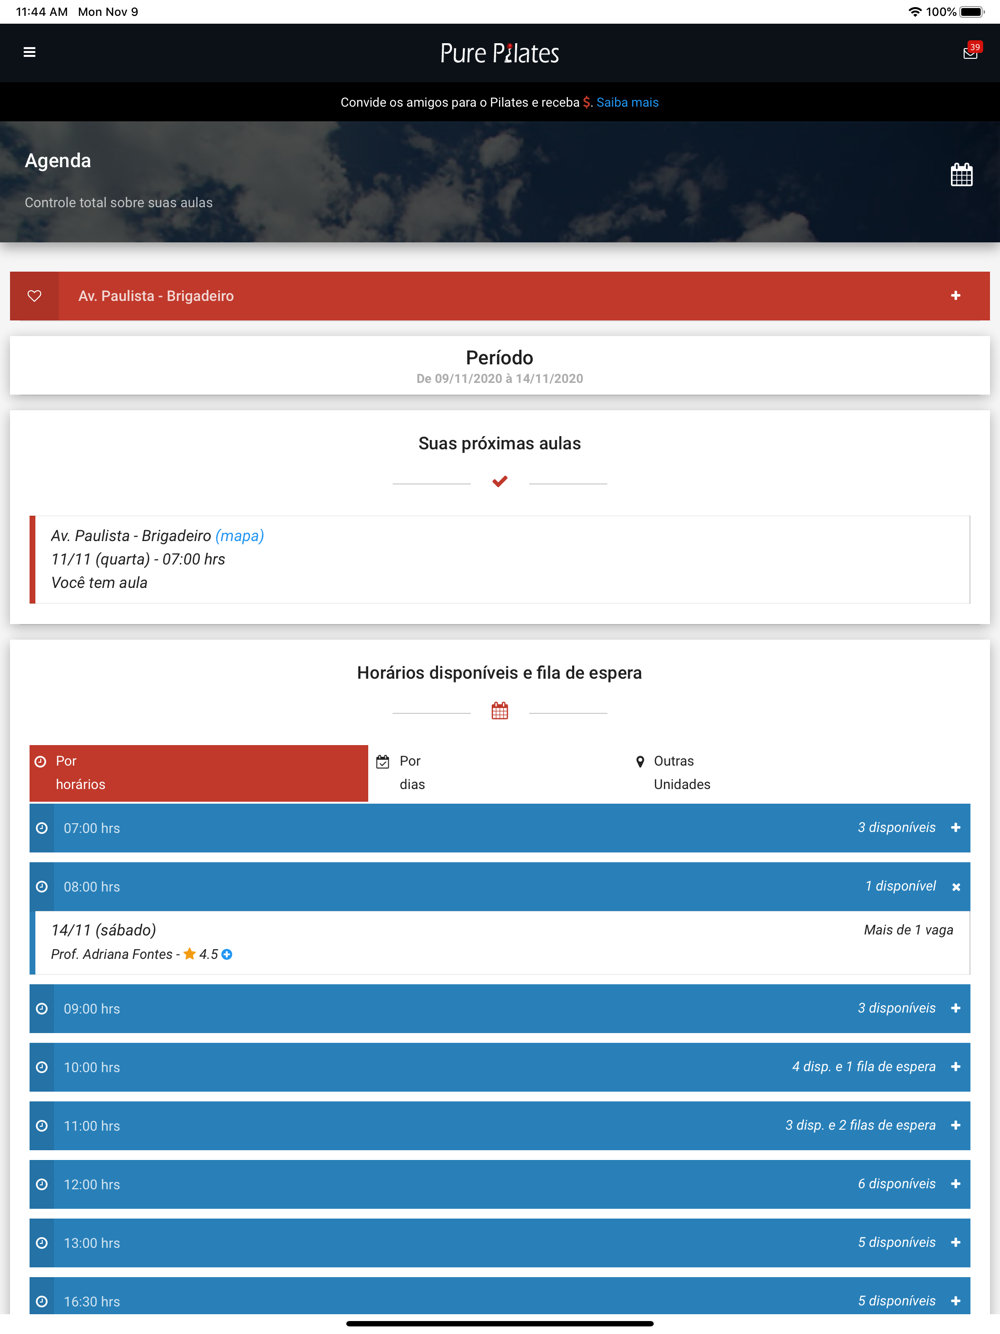Viewport: 1000px width, 1334px height.
Task: Click the clock icon on 13:00 hrs row
Action: click(42, 1243)
